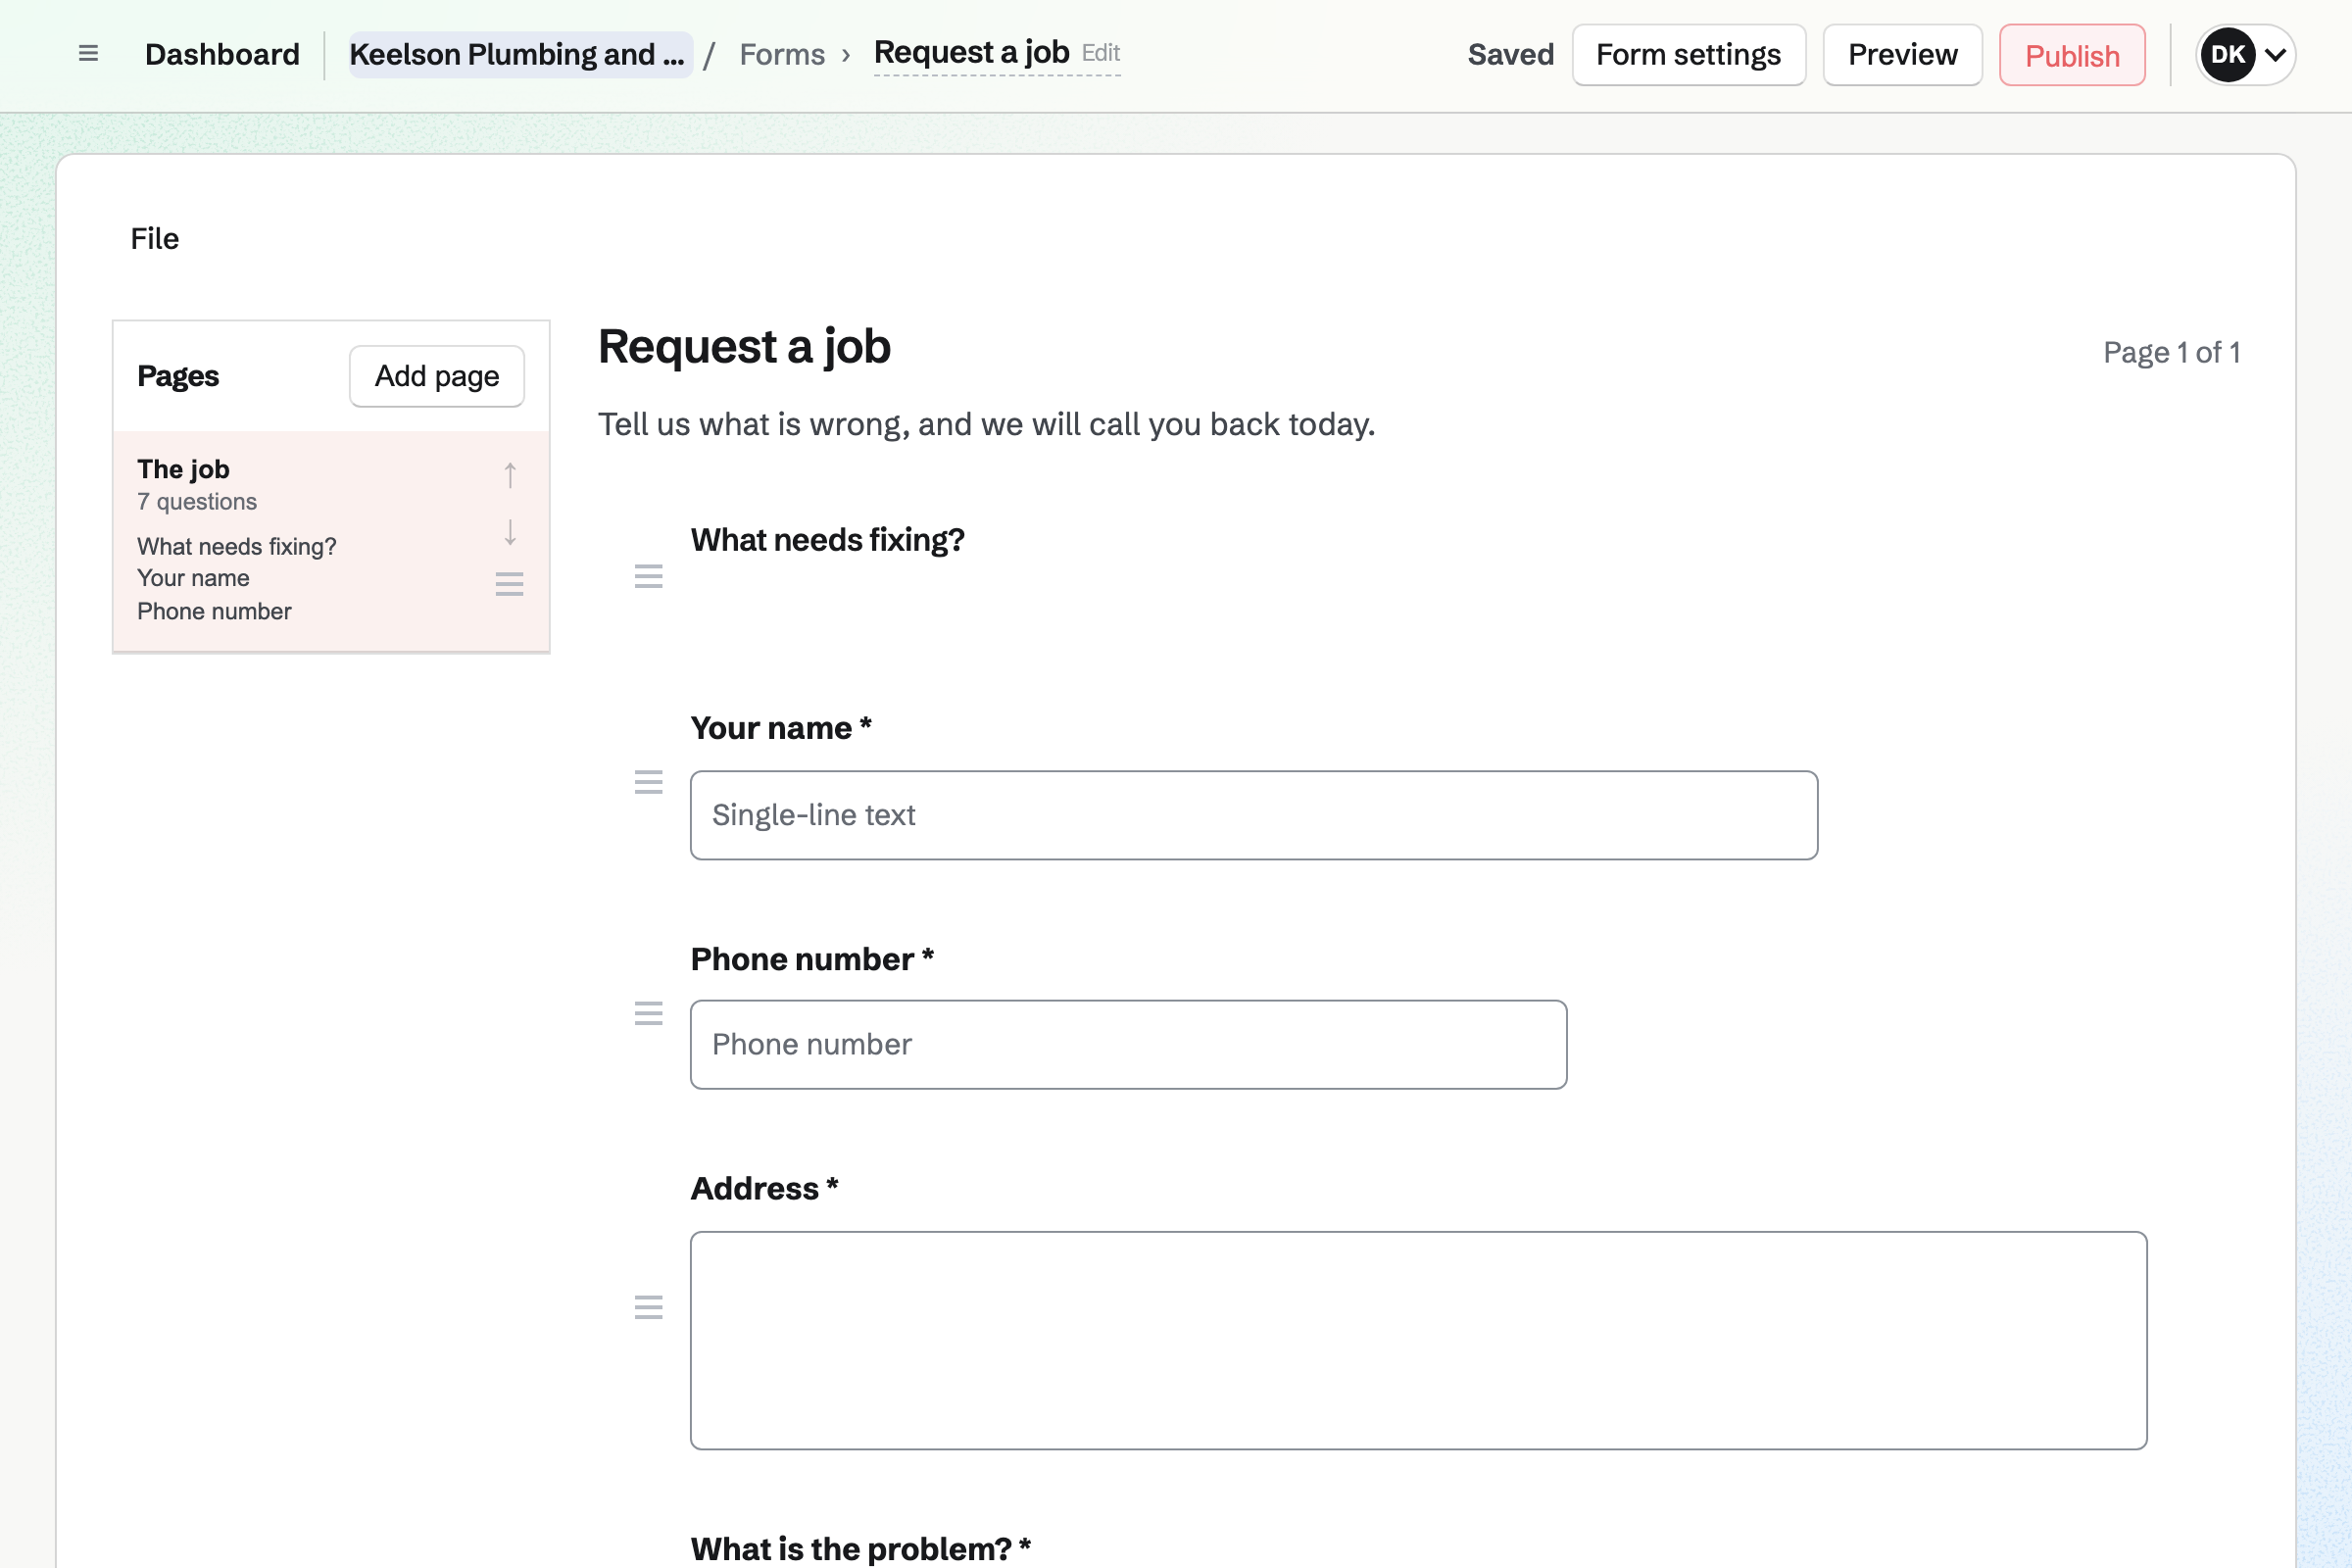Image resolution: width=2352 pixels, height=1568 pixels.
Task: Click the 'What needs fixing?' question heading
Action: click(827, 540)
